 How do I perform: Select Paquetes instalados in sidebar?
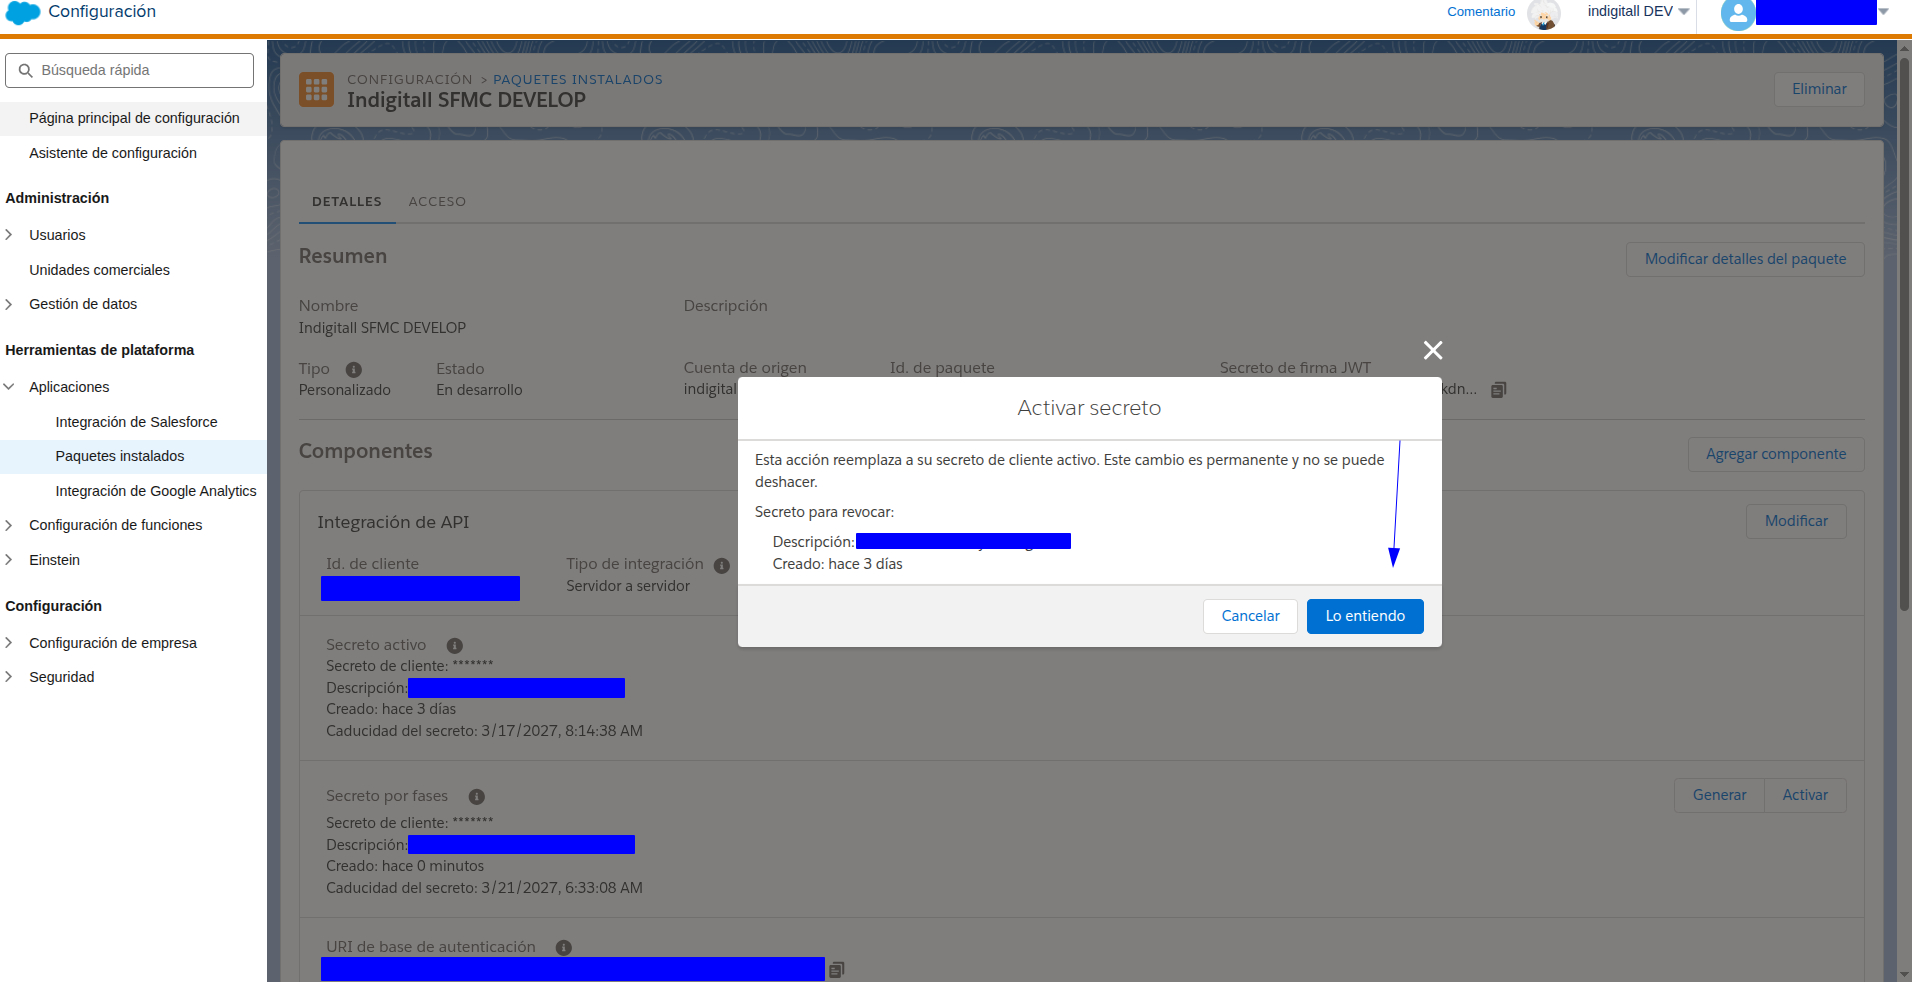point(120,456)
